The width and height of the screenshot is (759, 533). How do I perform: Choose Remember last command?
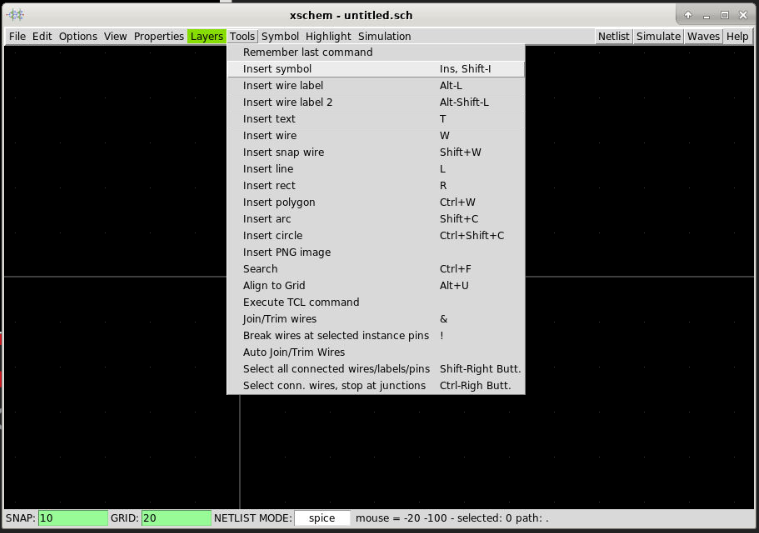[x=376, y=52]
